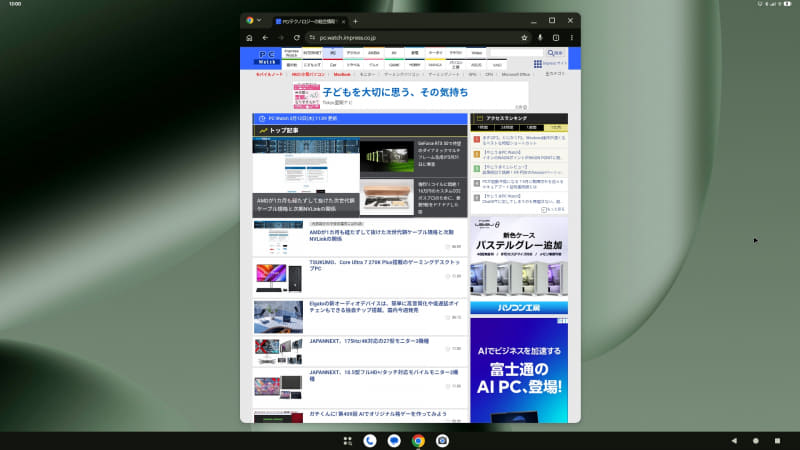Open the app drawer grid in the taskbar

click(347, 441)
